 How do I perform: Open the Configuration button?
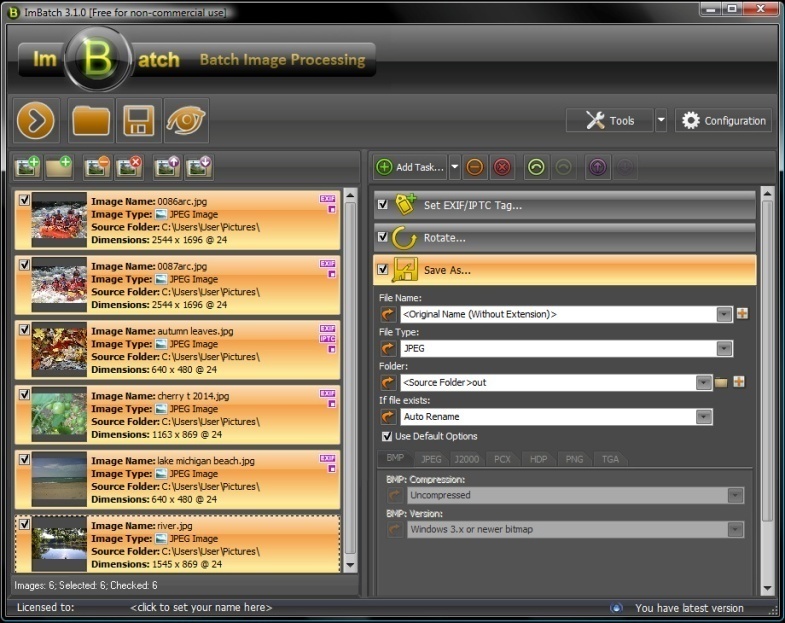pyautogui.click(x=723, y=121)
